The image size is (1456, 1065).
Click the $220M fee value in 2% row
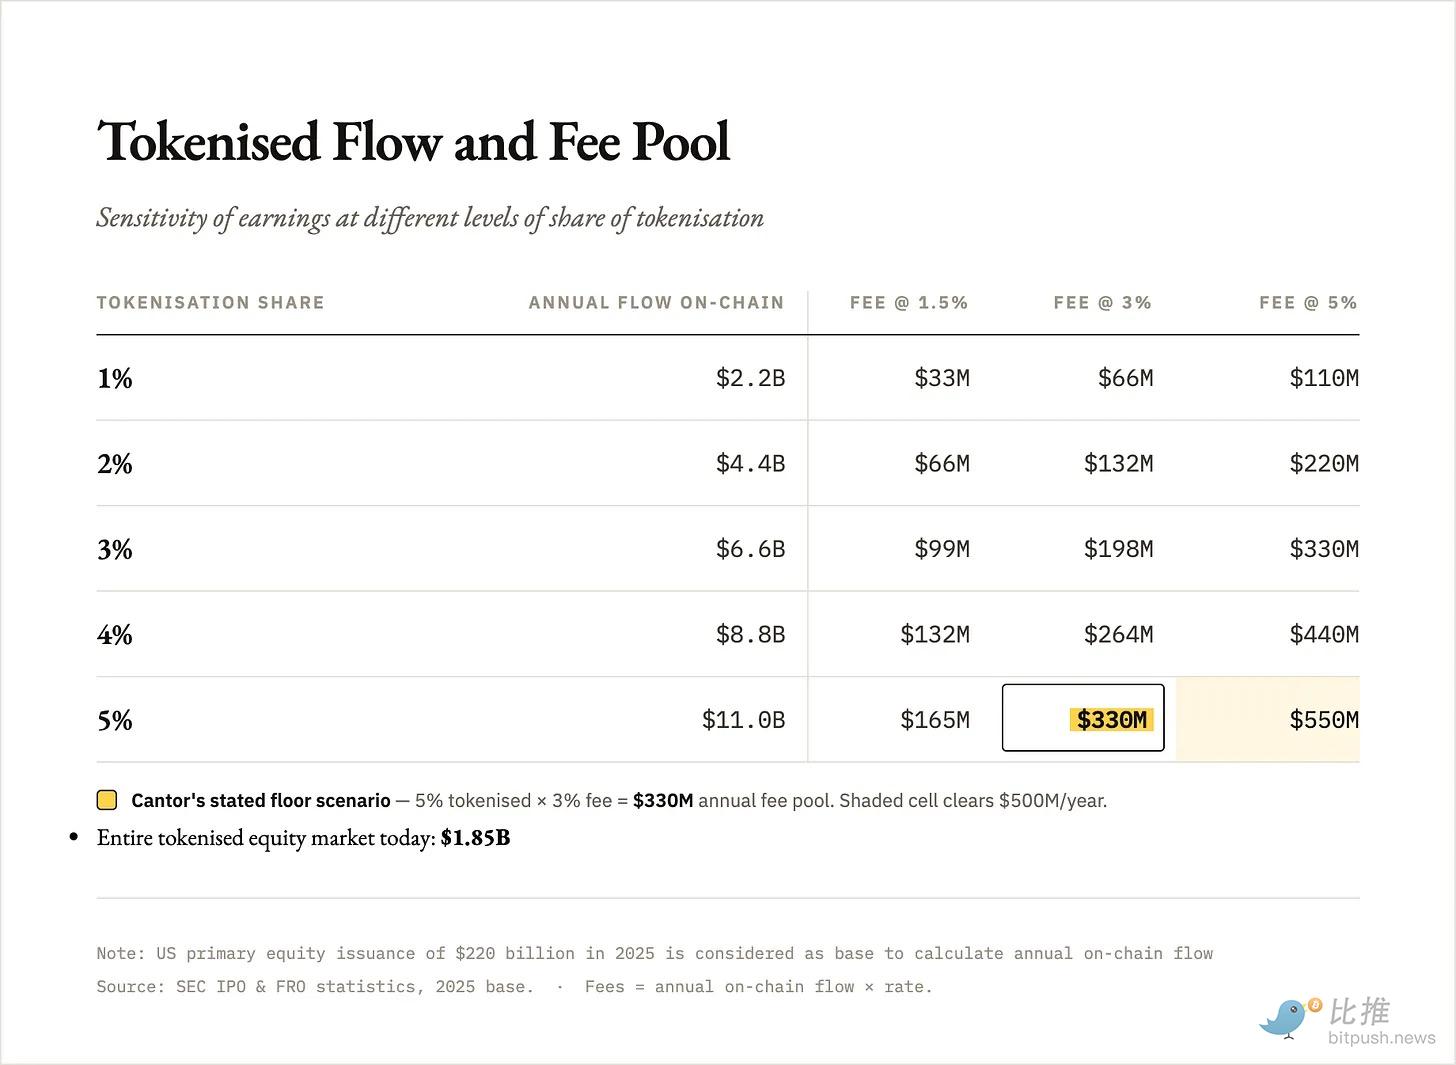tap(1324, 463)
